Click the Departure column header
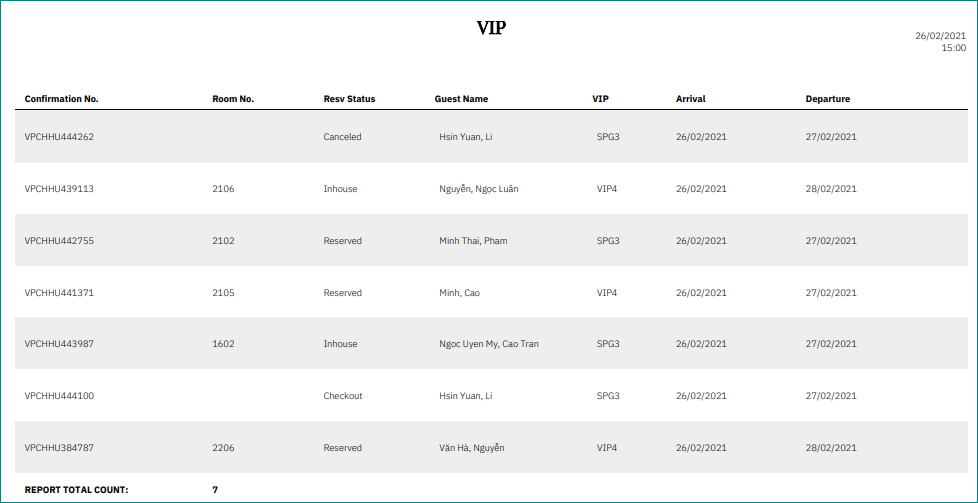This screenshot has height=503, width=978. point(827,99)
